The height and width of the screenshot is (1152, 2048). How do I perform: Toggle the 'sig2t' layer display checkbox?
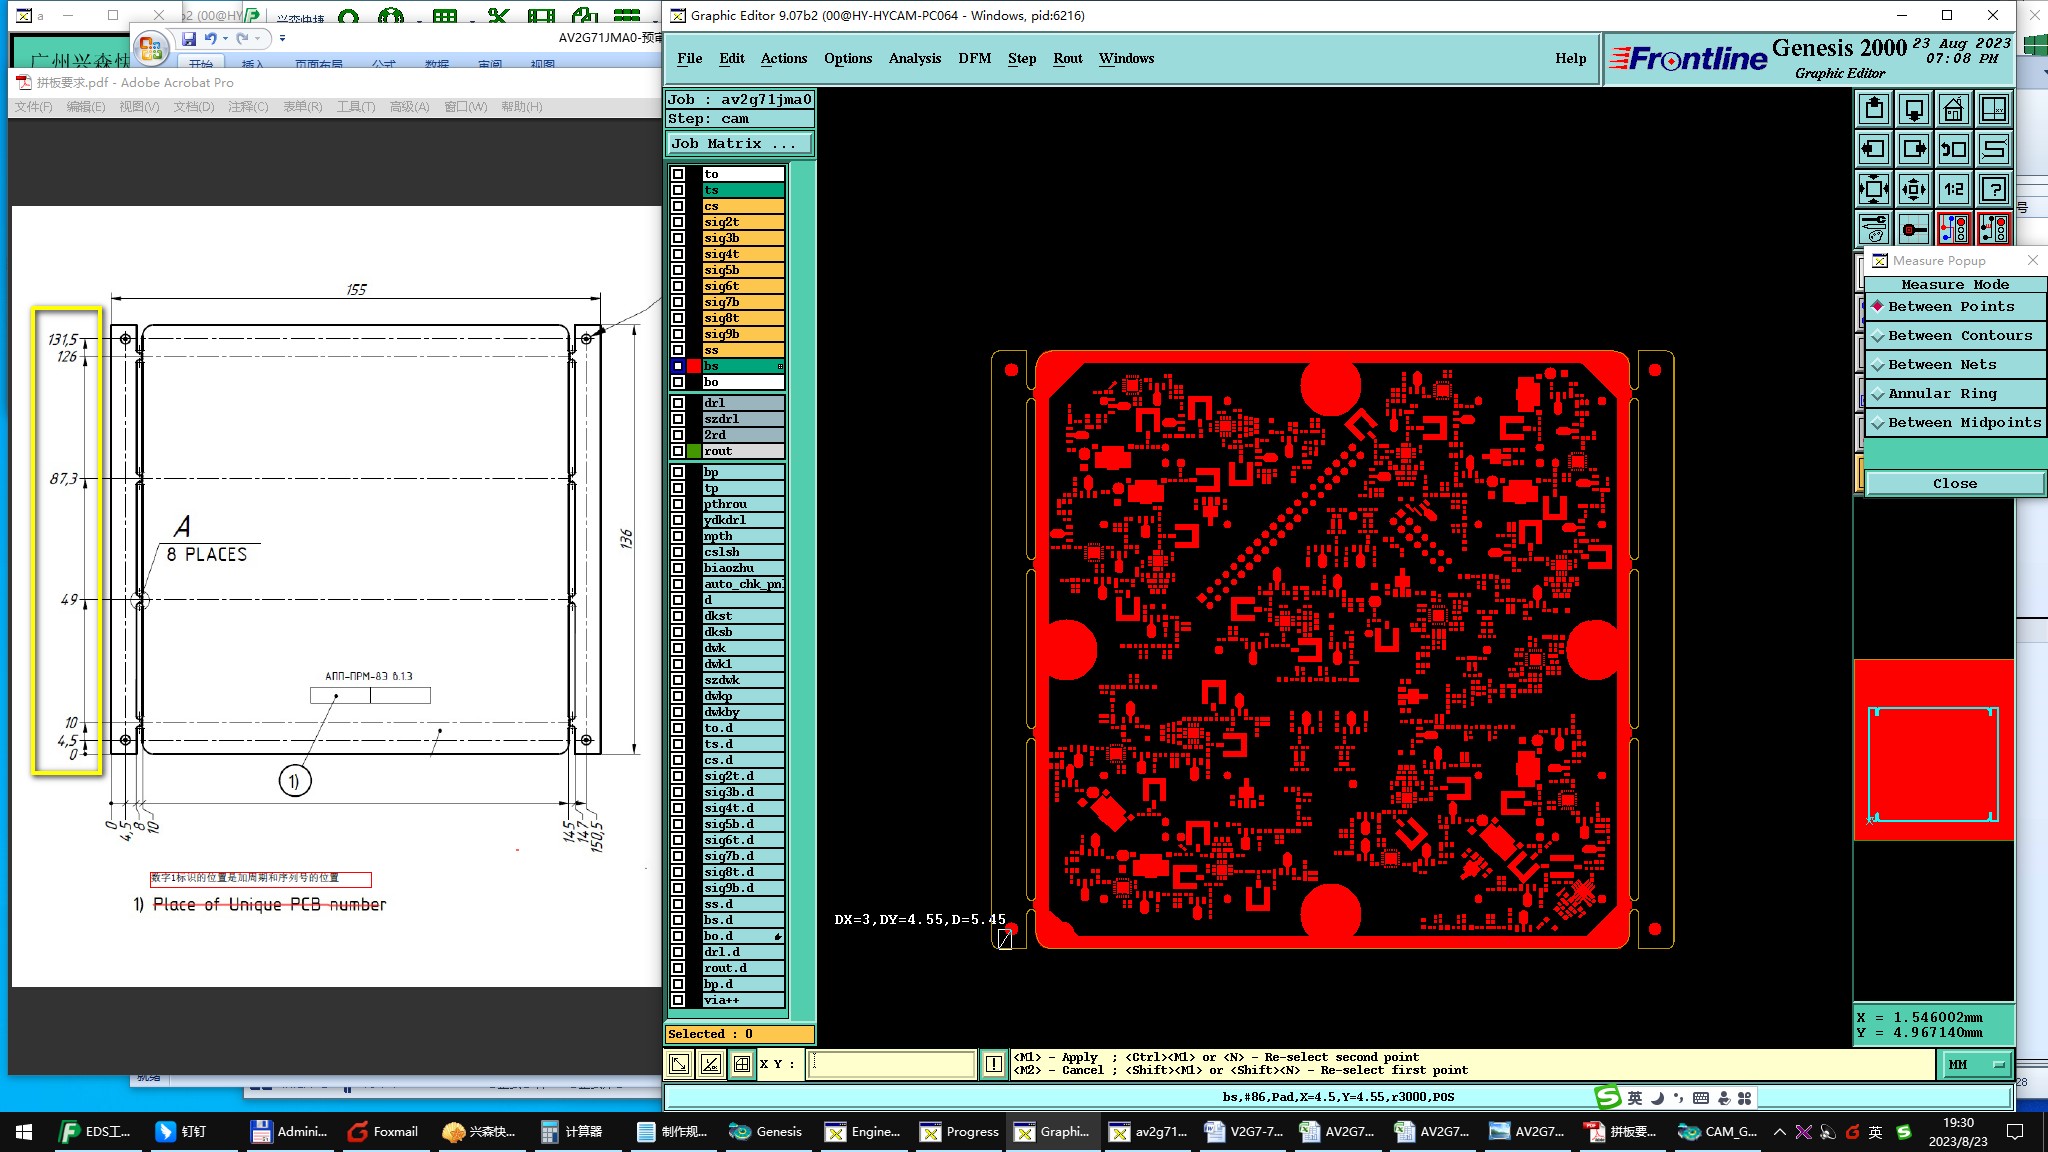coord(678,222)
